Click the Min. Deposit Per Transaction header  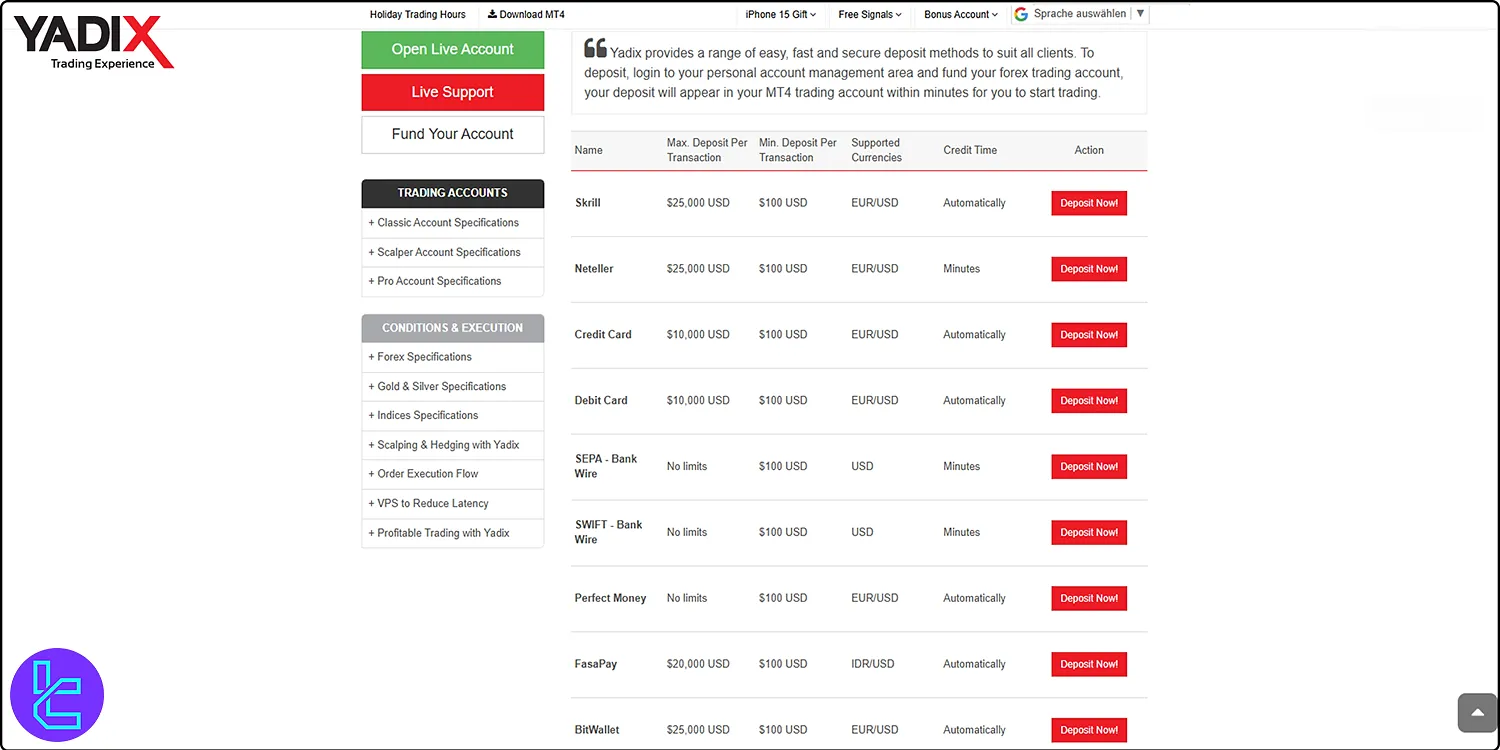(798, 150)
